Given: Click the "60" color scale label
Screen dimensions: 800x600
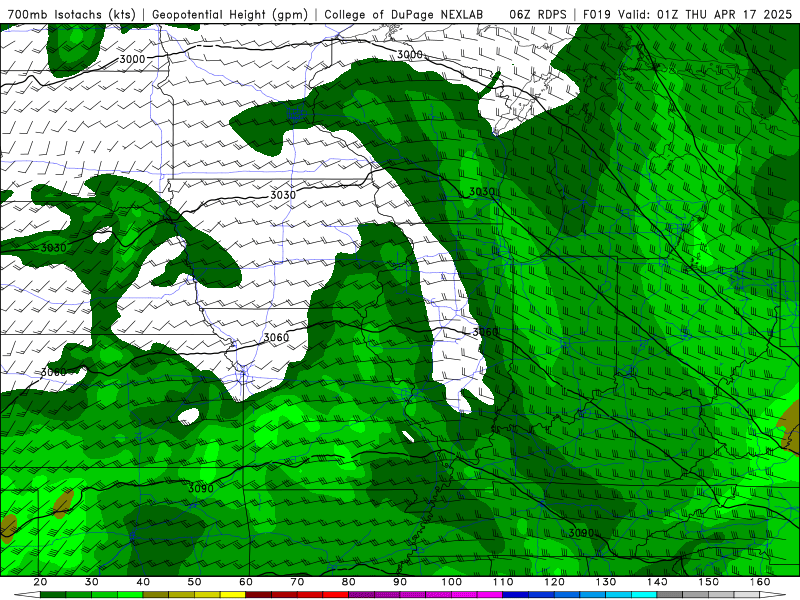Looking at the screenshot, I should pos(246,582).
